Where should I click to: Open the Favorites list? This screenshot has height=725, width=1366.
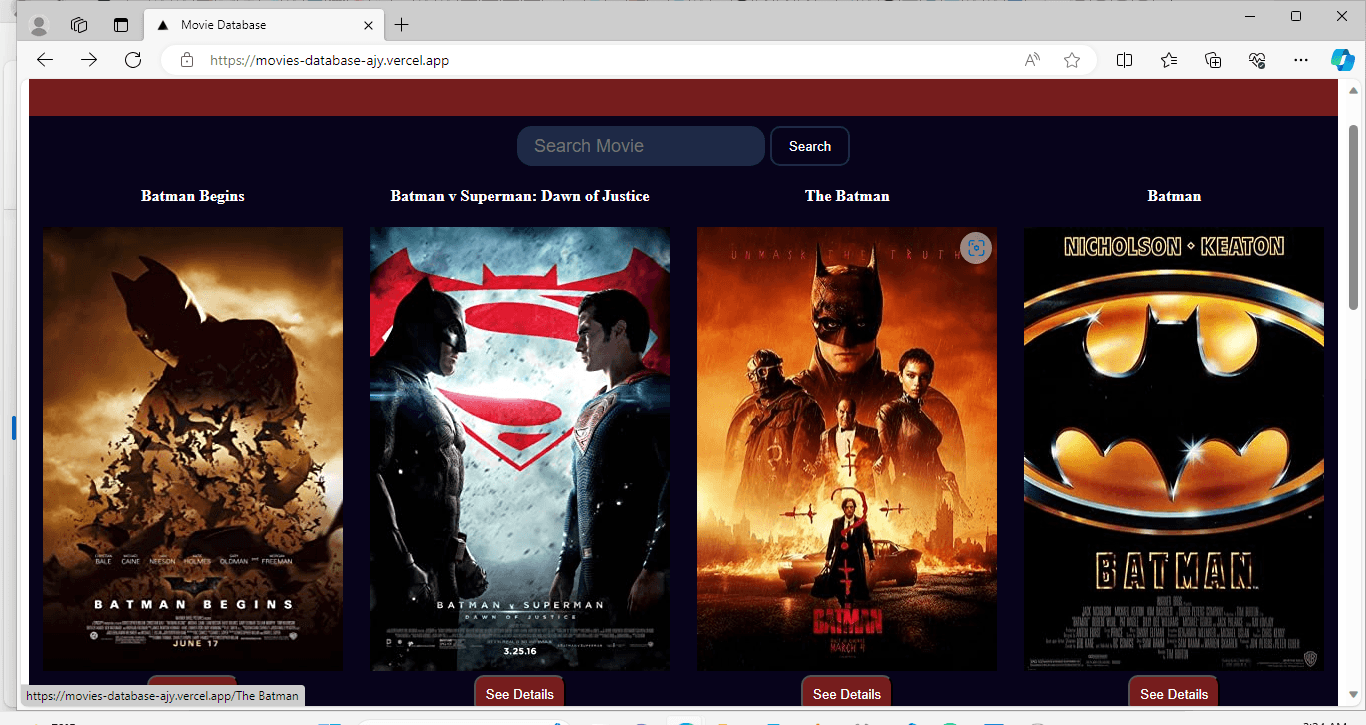tap(1169, 60)
